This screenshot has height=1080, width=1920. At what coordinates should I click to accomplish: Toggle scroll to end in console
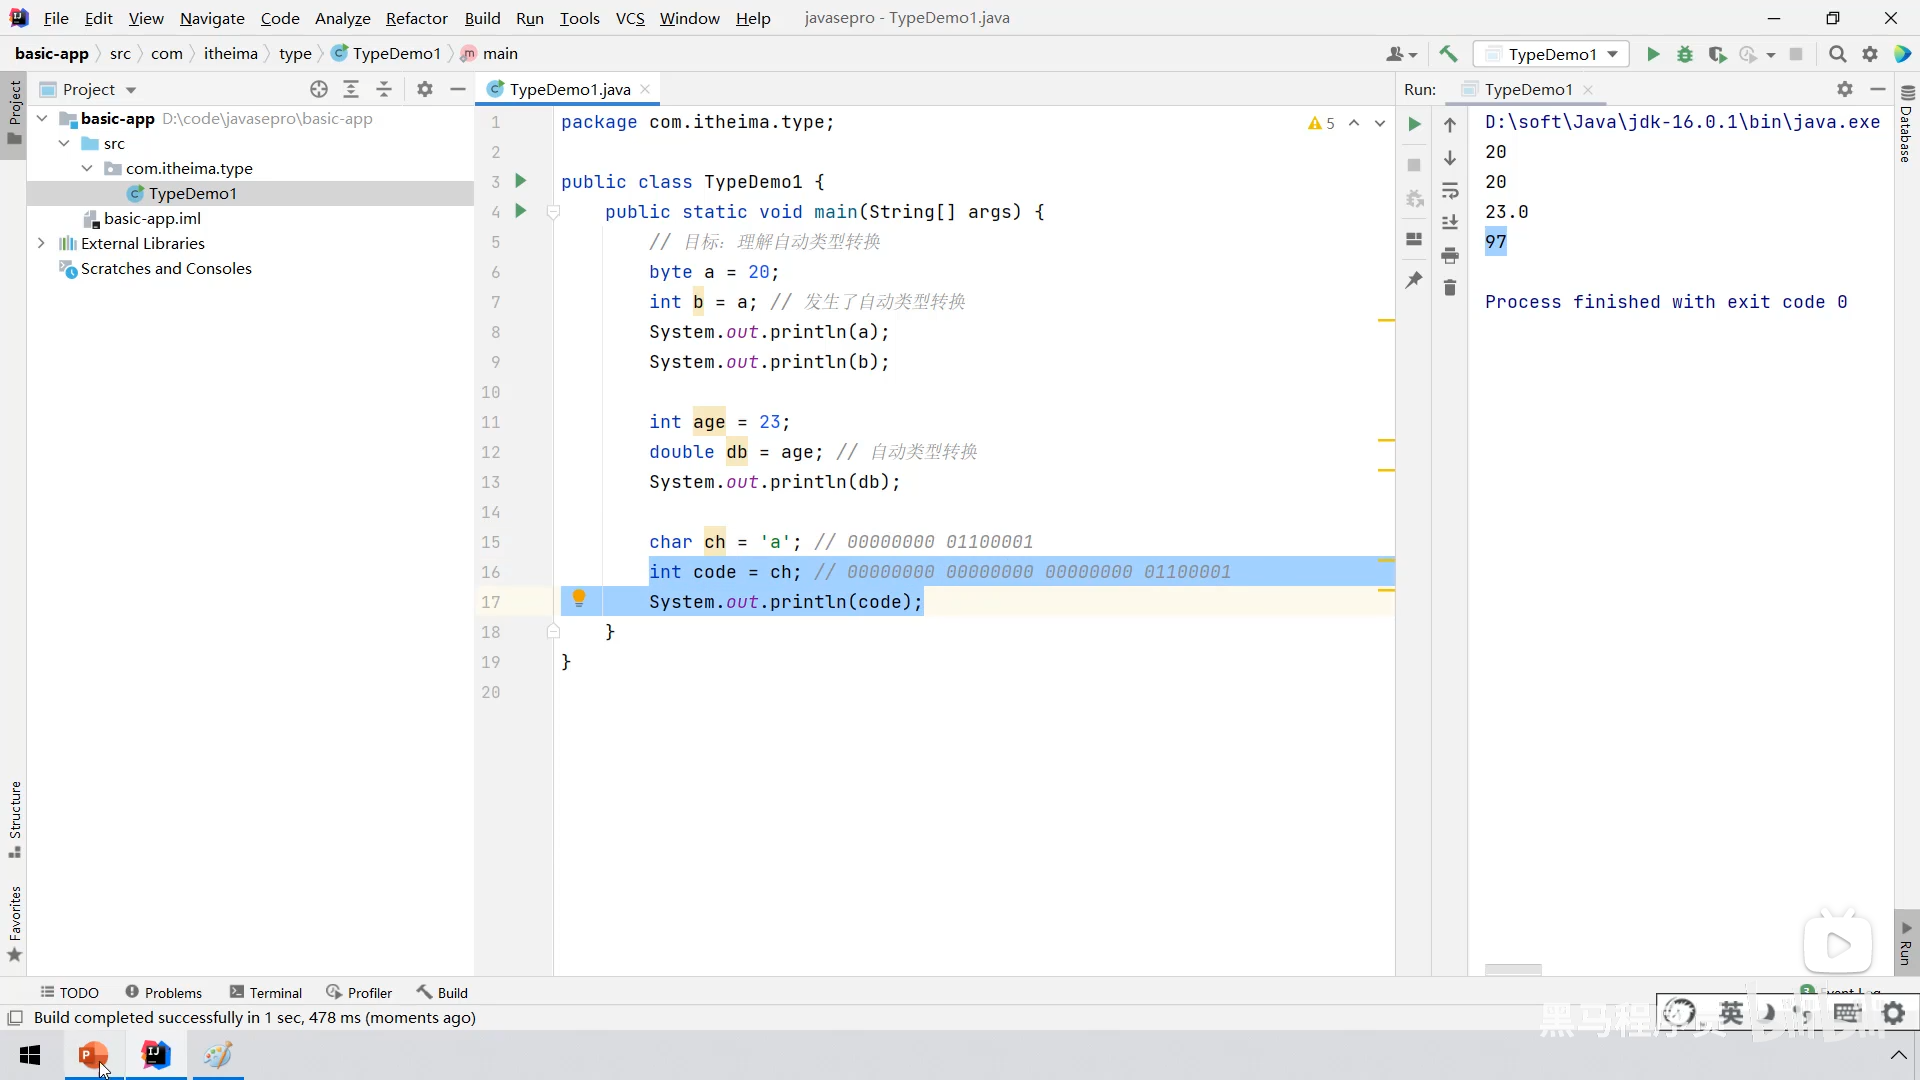point(1450,223)
